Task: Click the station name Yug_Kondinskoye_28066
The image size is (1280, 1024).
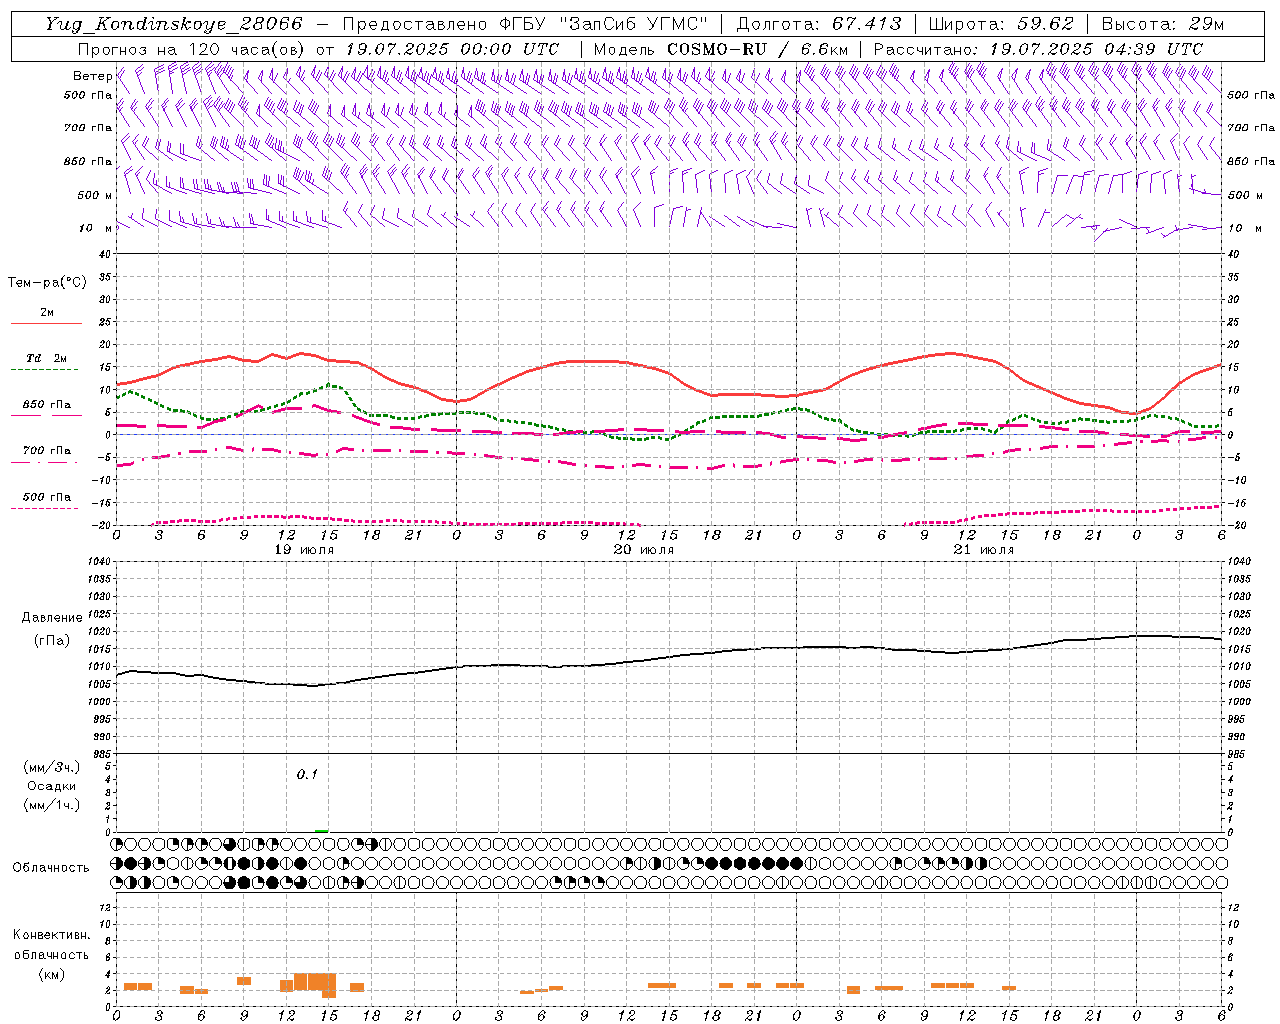Action: (174, 24)
